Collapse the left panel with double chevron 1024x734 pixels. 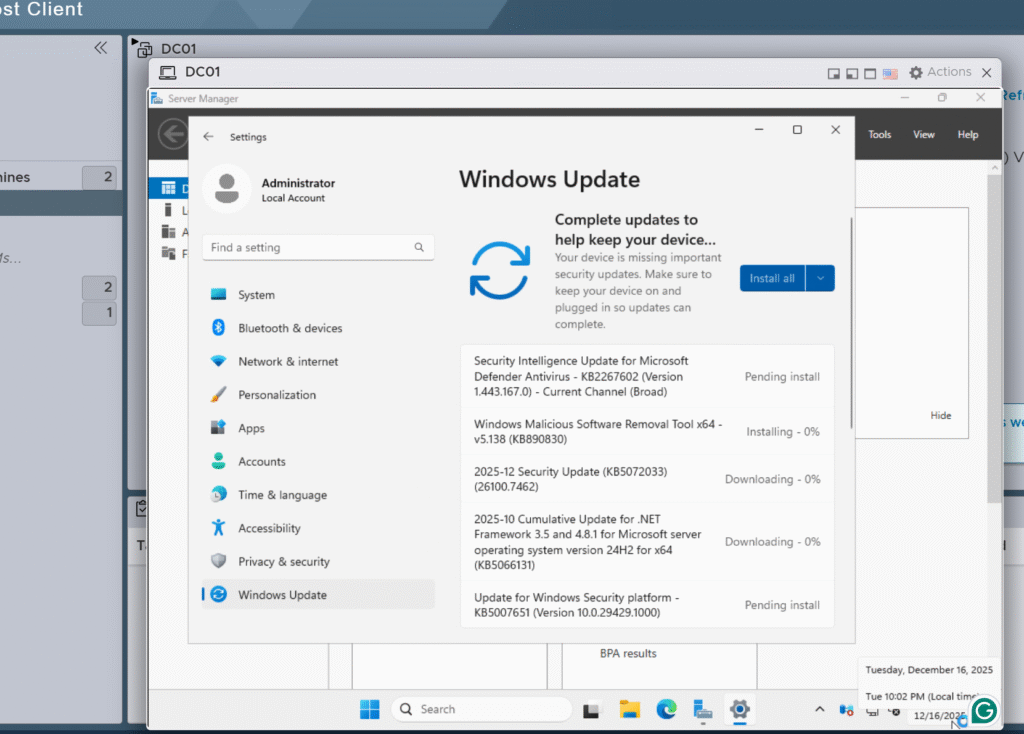click(101, 48)
